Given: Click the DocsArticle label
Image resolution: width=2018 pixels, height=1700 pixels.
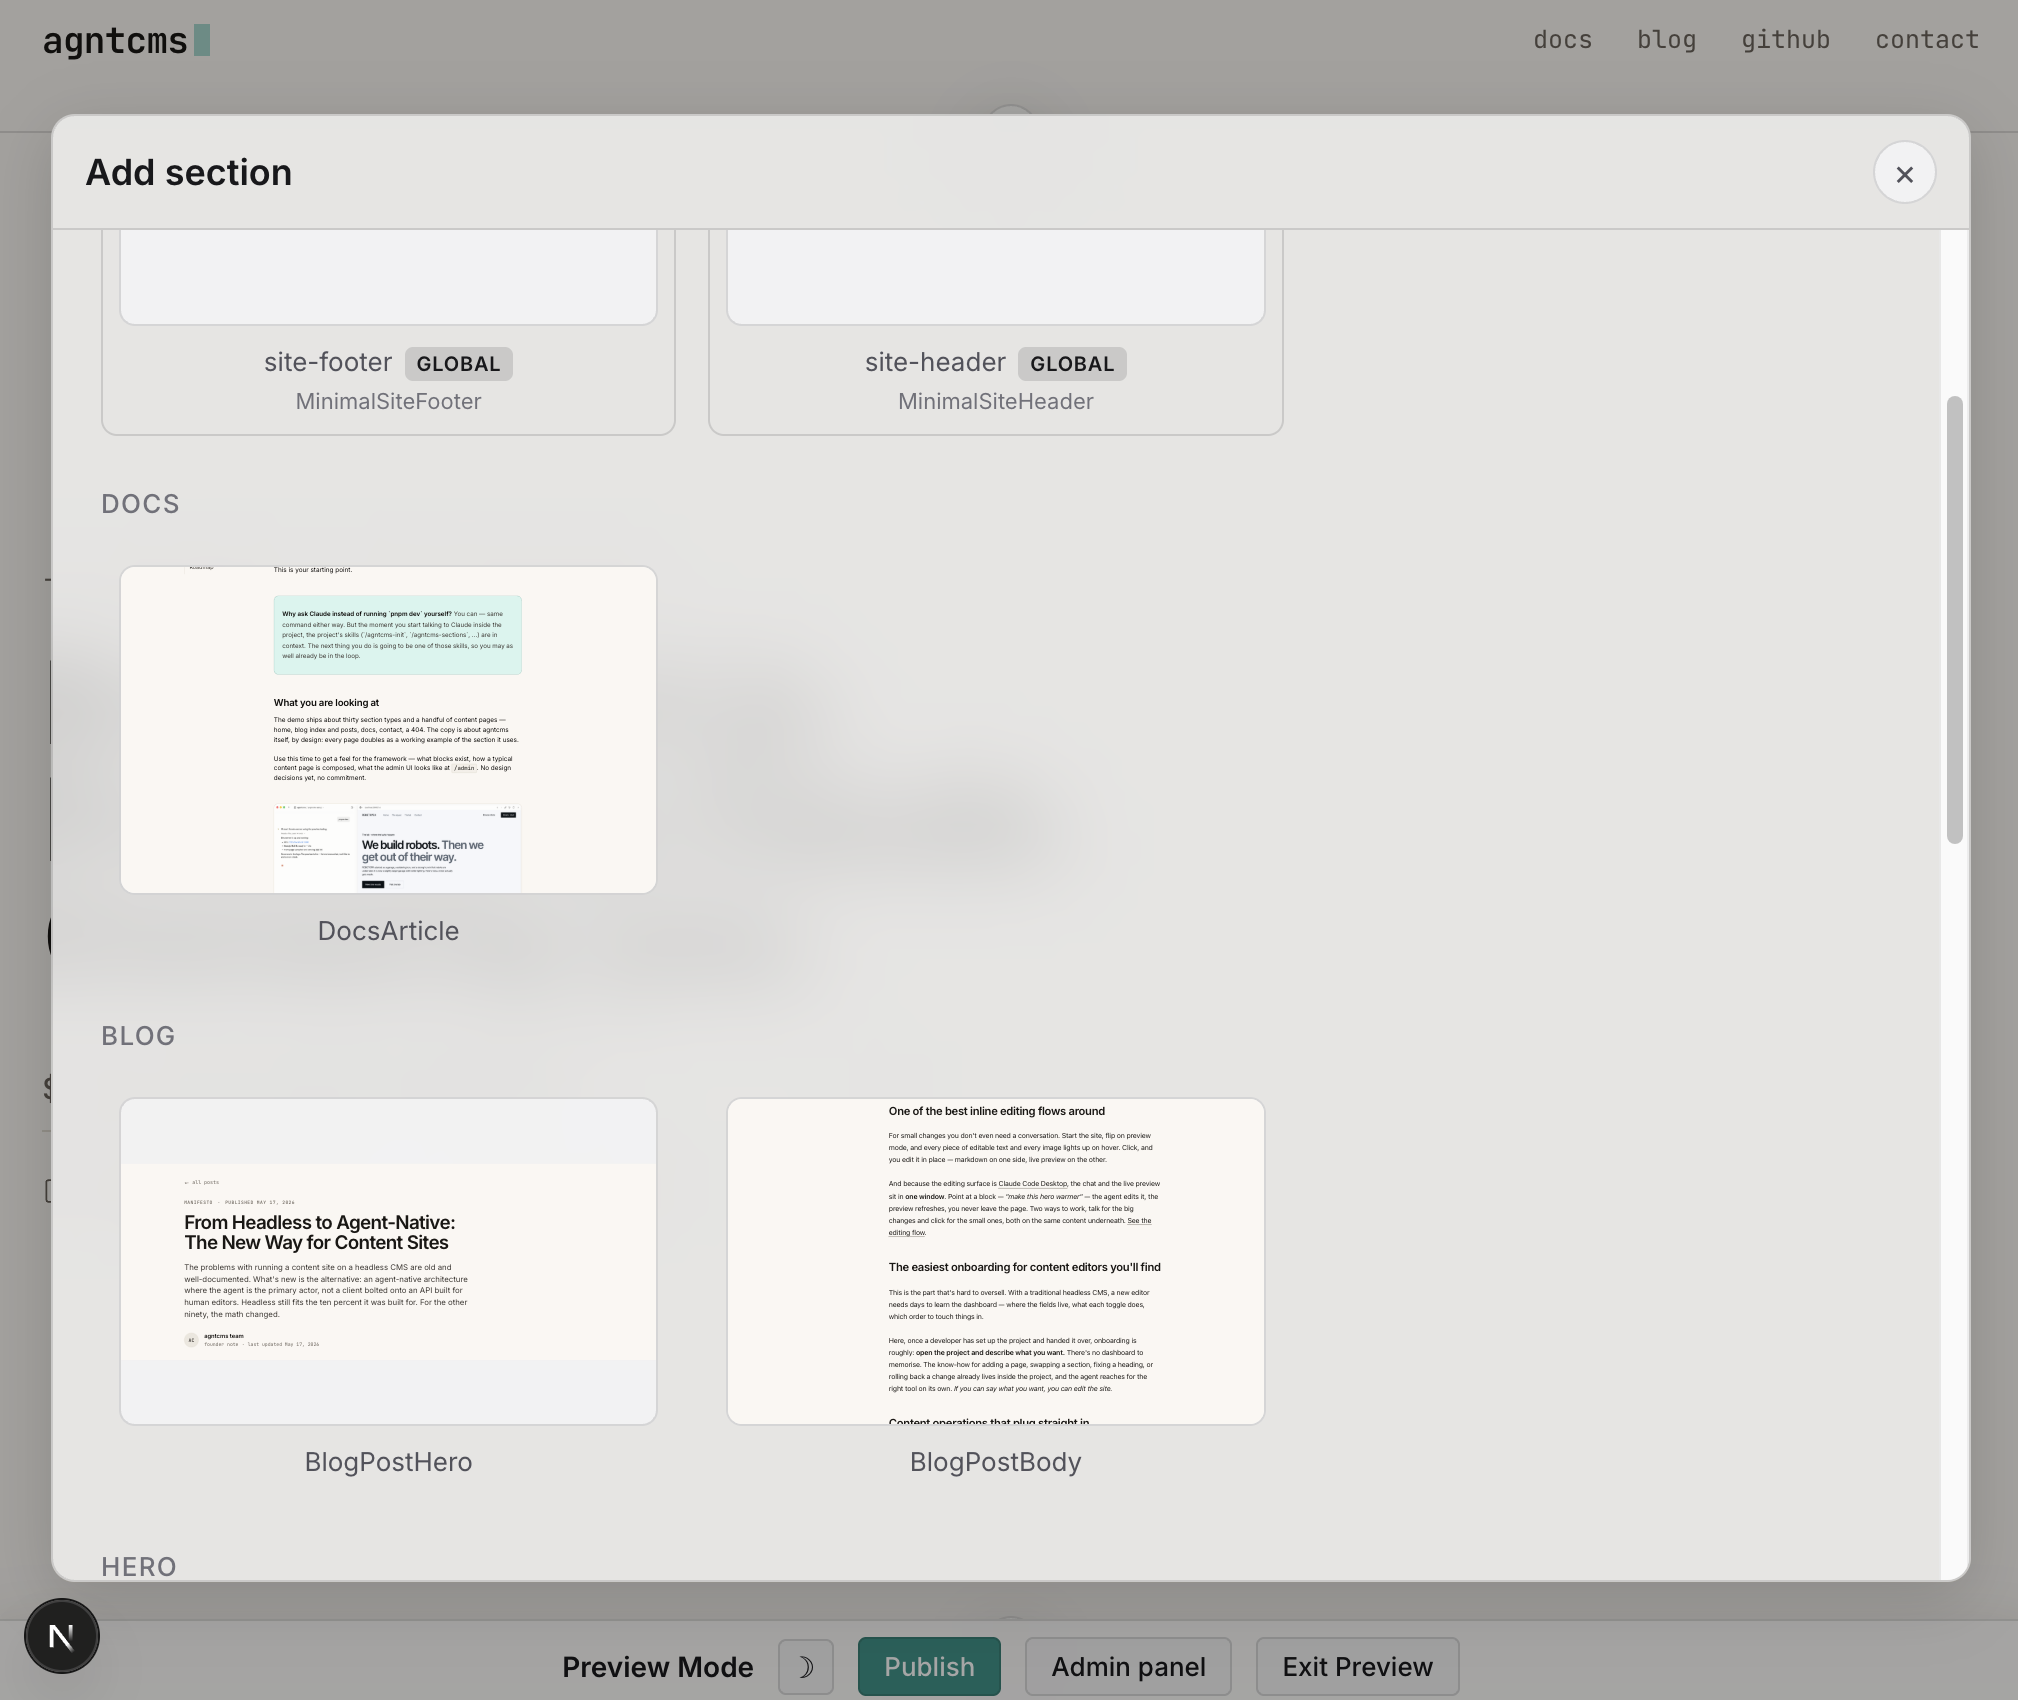Looking at the screenshot, I should (388, 931).
